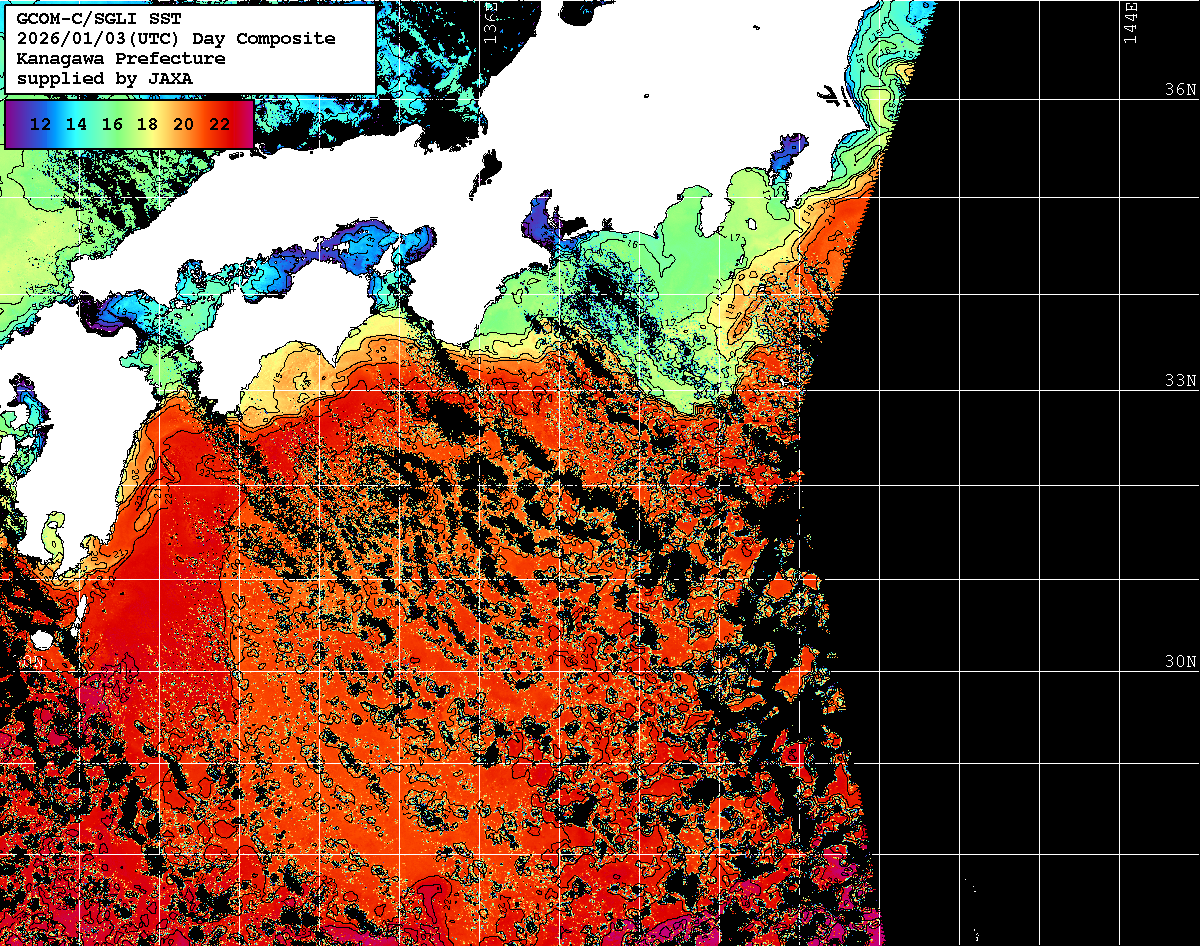This screenshot has width=1200, height=946.
Task: Click the 14 value on the color scale
Action: tap(77, 125)
